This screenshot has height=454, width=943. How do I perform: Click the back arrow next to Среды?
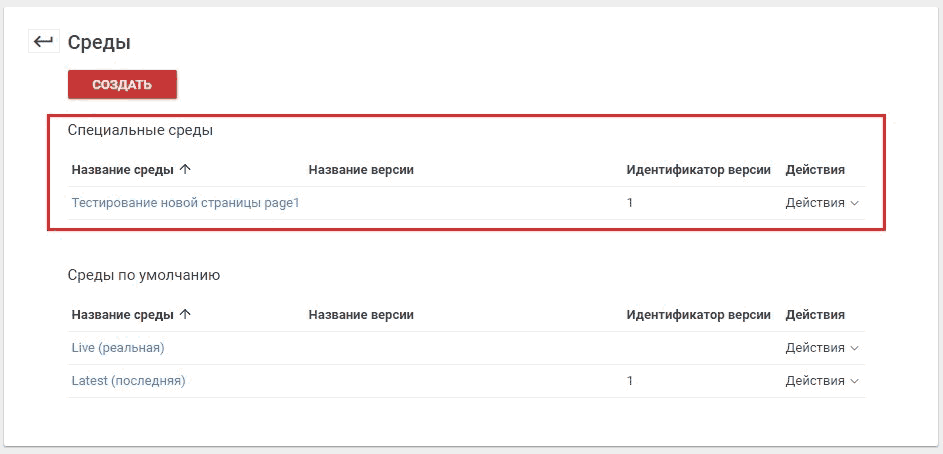(43, 41)
